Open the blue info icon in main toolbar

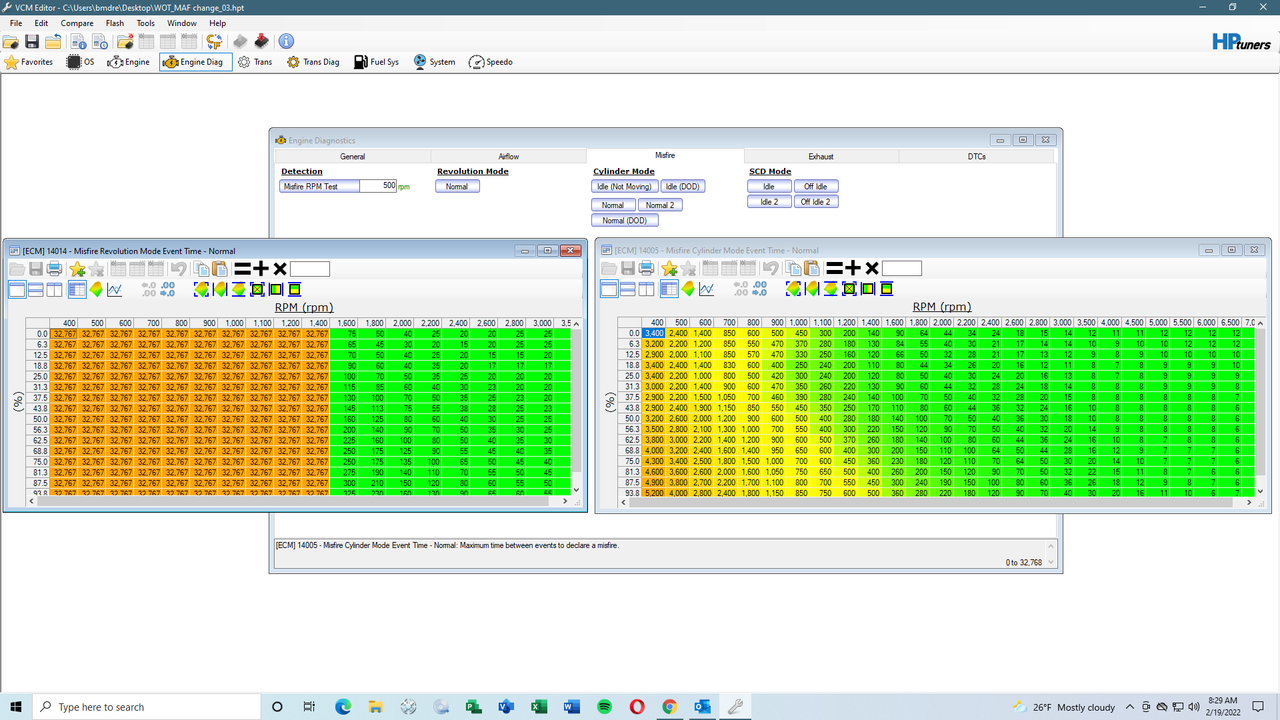[286, 41]
